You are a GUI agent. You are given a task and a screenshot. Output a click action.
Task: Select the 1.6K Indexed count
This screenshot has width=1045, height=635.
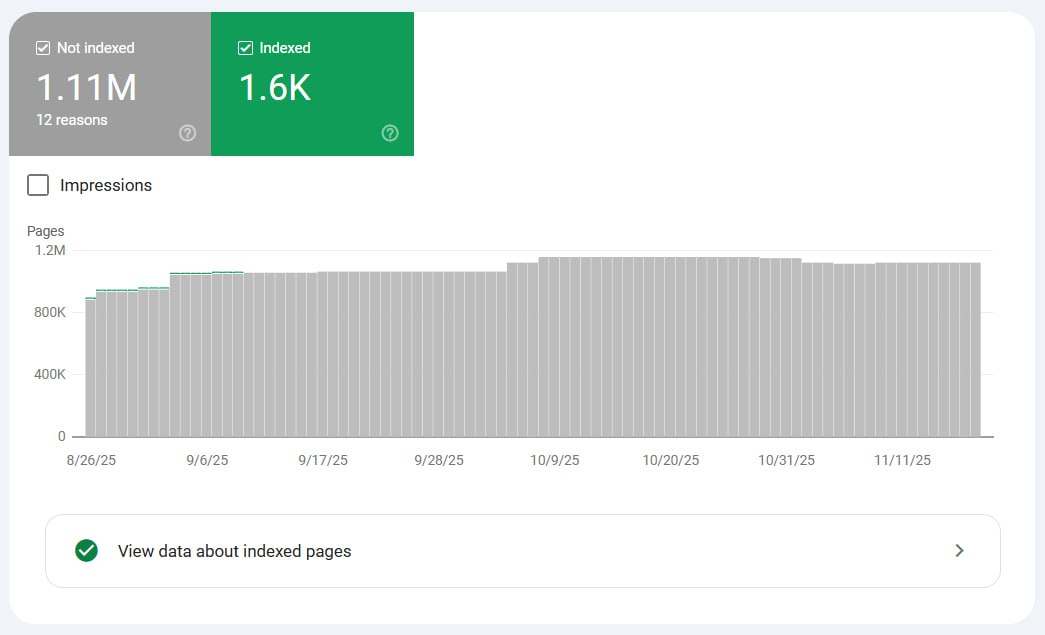[275, 88]
